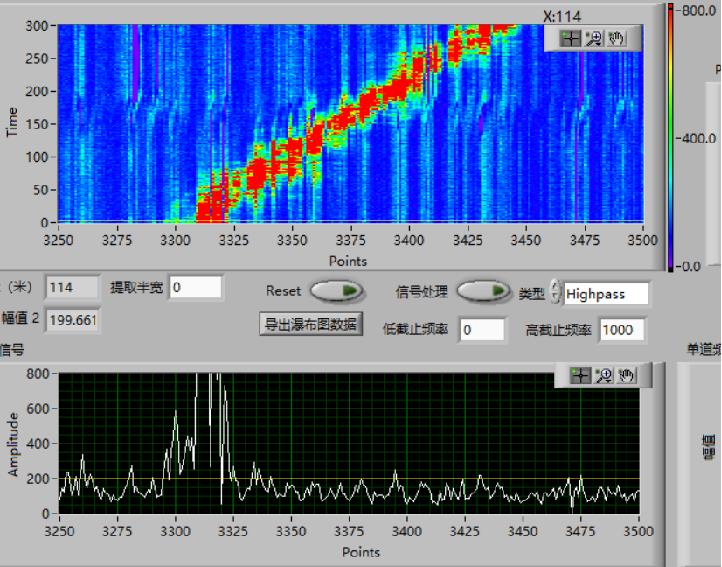
Task: Click the 提取半宽 input field
Action: click(195, 287)
